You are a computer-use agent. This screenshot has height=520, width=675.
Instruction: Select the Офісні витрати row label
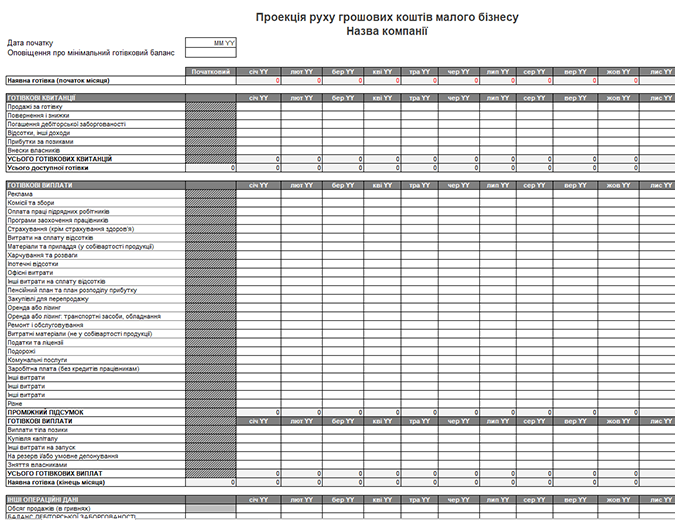[30, 272]
